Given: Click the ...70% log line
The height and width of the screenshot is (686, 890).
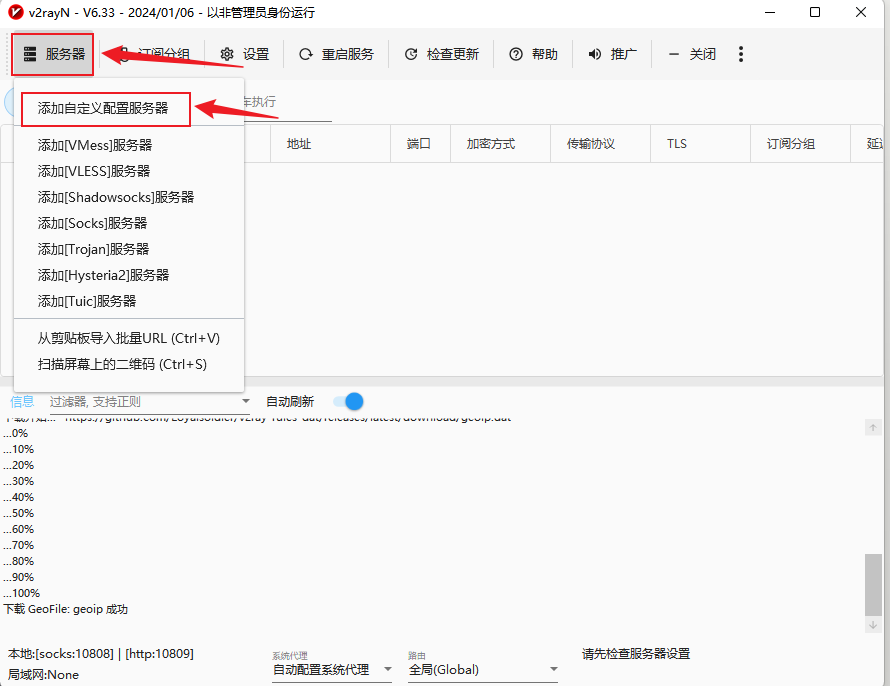Looking at the screenshot, I should click(19, 545).
